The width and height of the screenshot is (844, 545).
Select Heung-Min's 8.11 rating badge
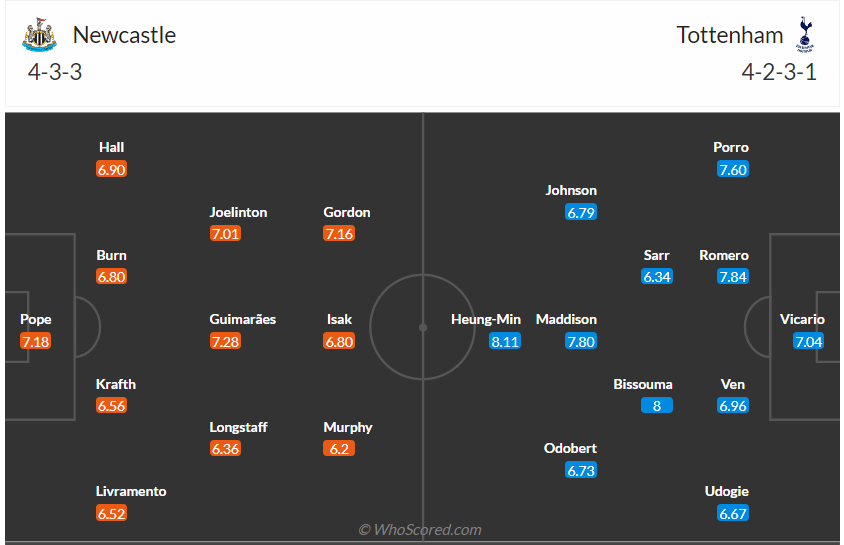(x=505, y=341)
